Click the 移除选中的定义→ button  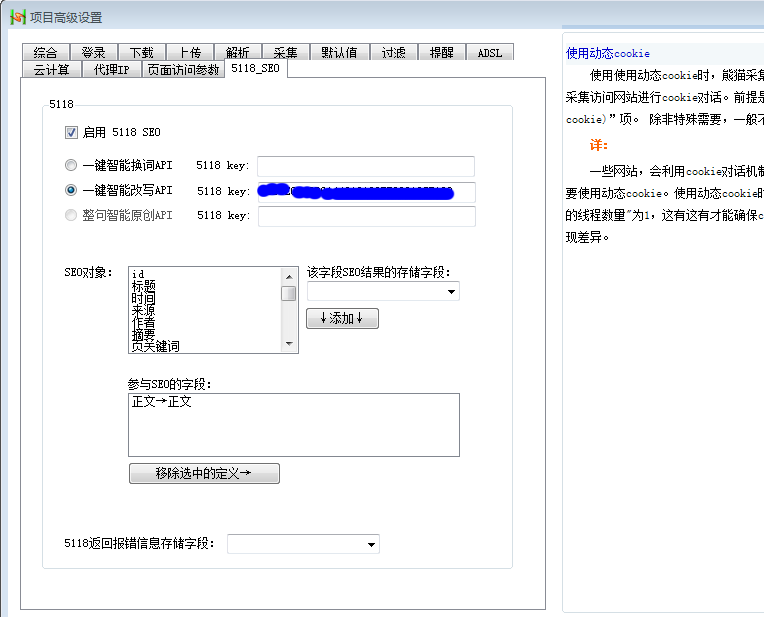204,473
